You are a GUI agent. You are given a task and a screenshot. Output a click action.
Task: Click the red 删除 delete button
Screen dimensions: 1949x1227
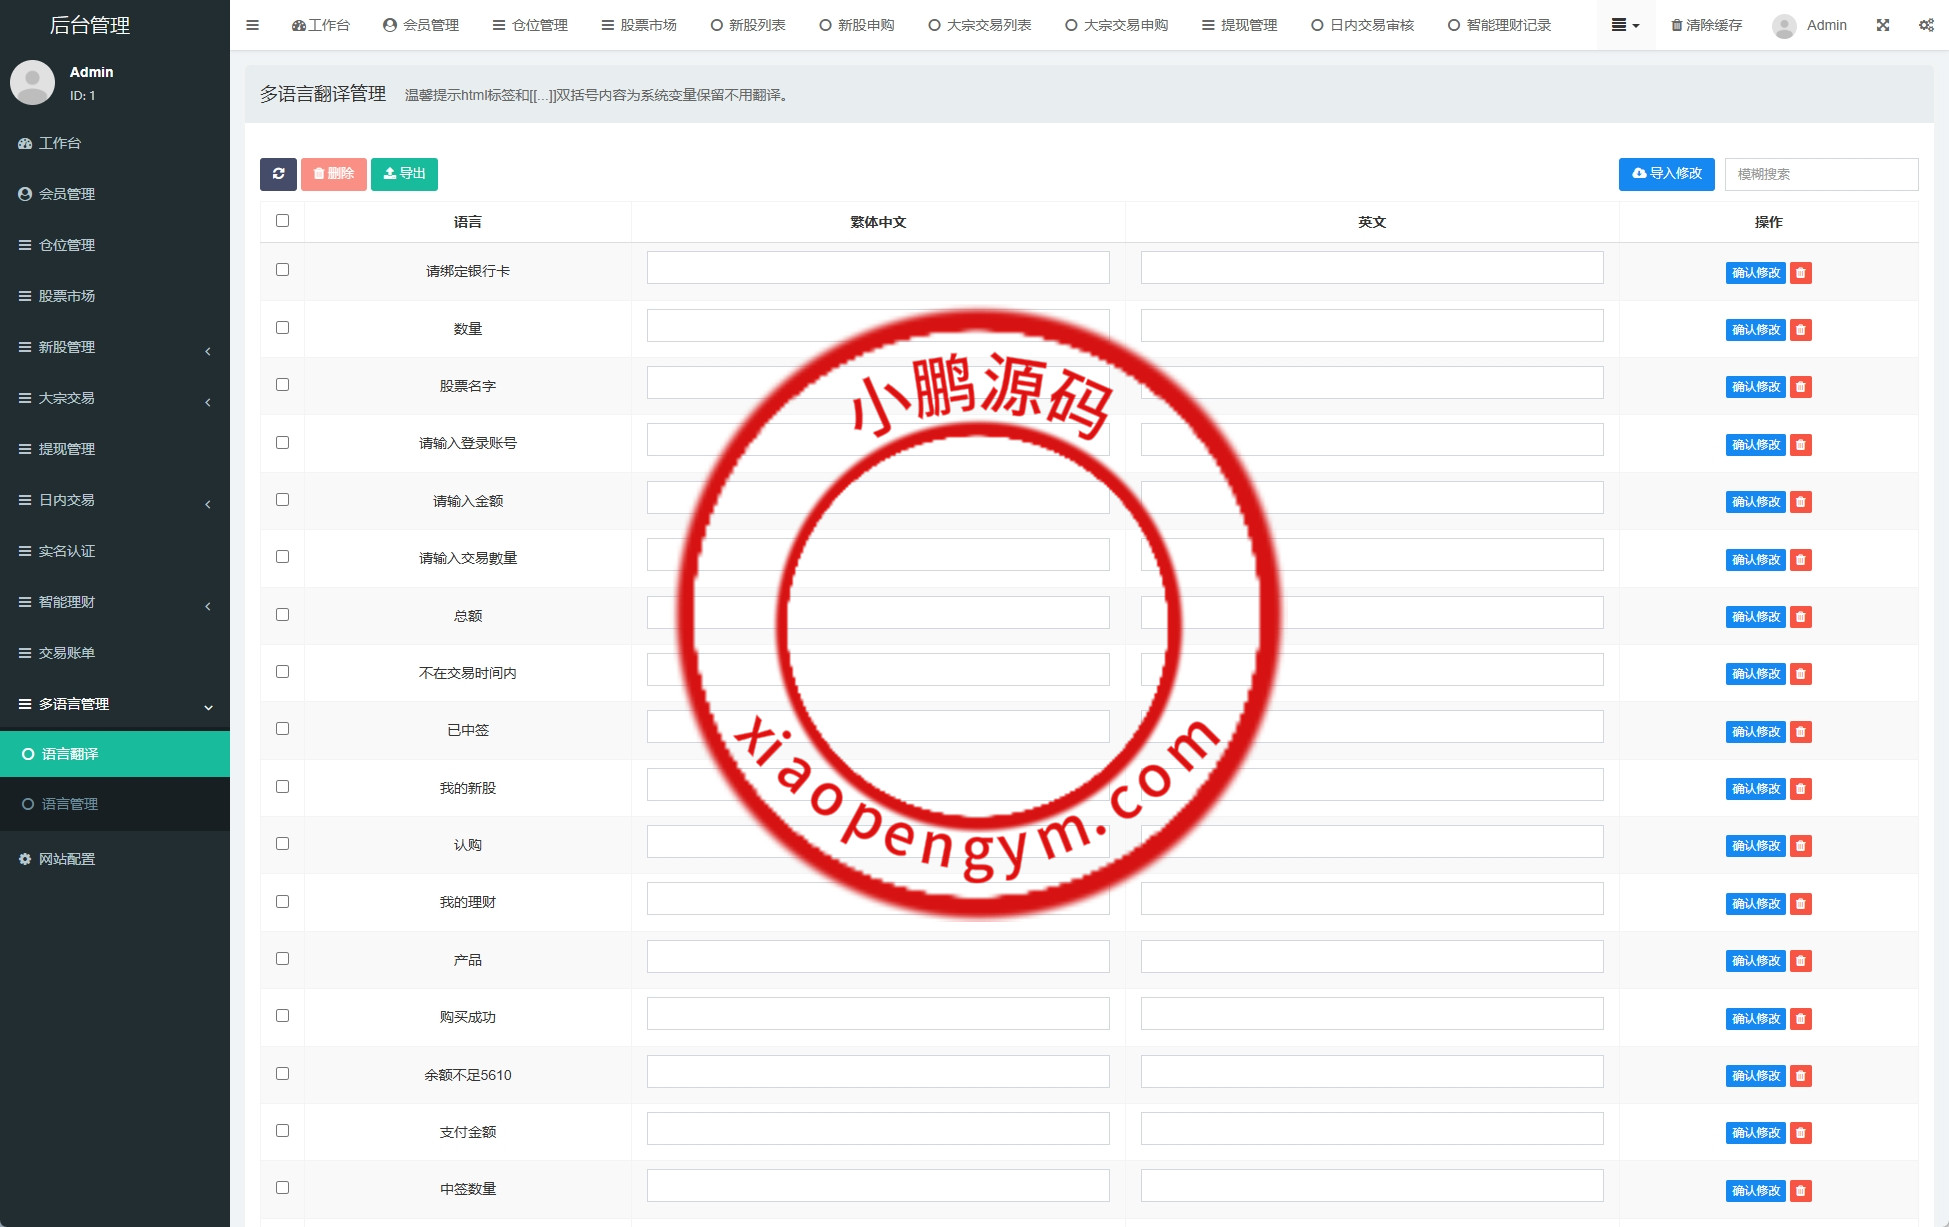[x=334, y=174]
